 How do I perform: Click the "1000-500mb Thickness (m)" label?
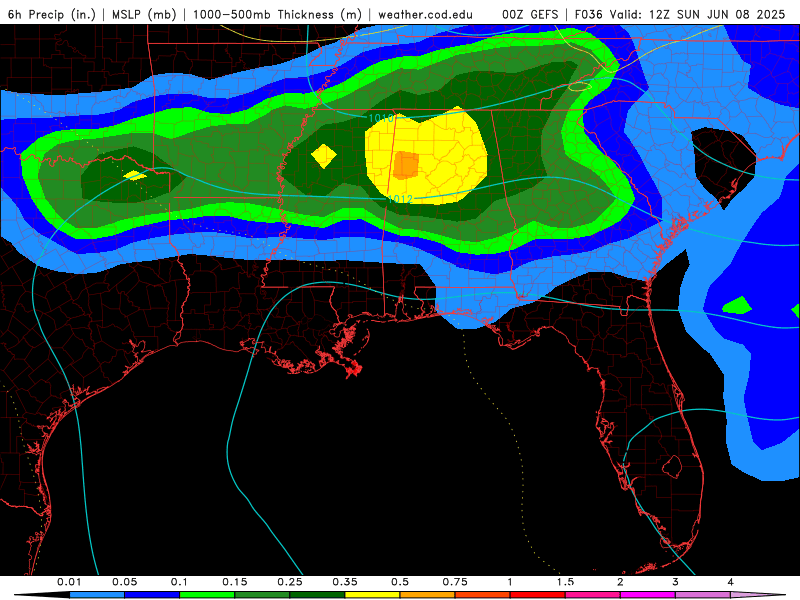coord(277,14)
